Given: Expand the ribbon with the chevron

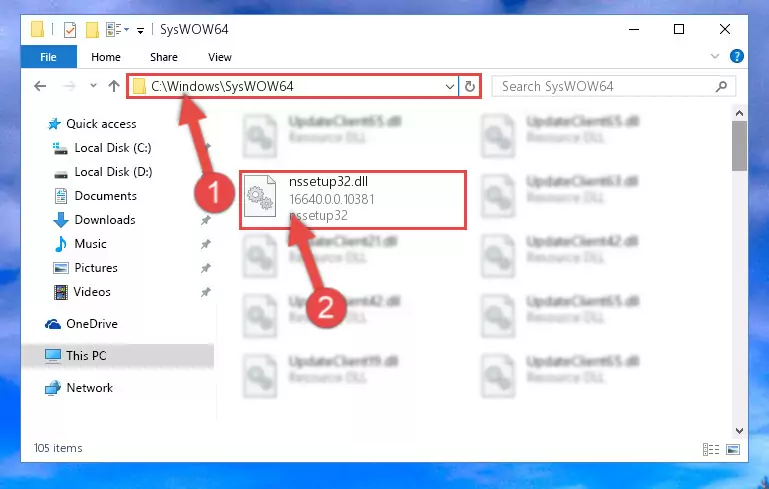Looking at the screenshot, I should (x=715, y=56).
